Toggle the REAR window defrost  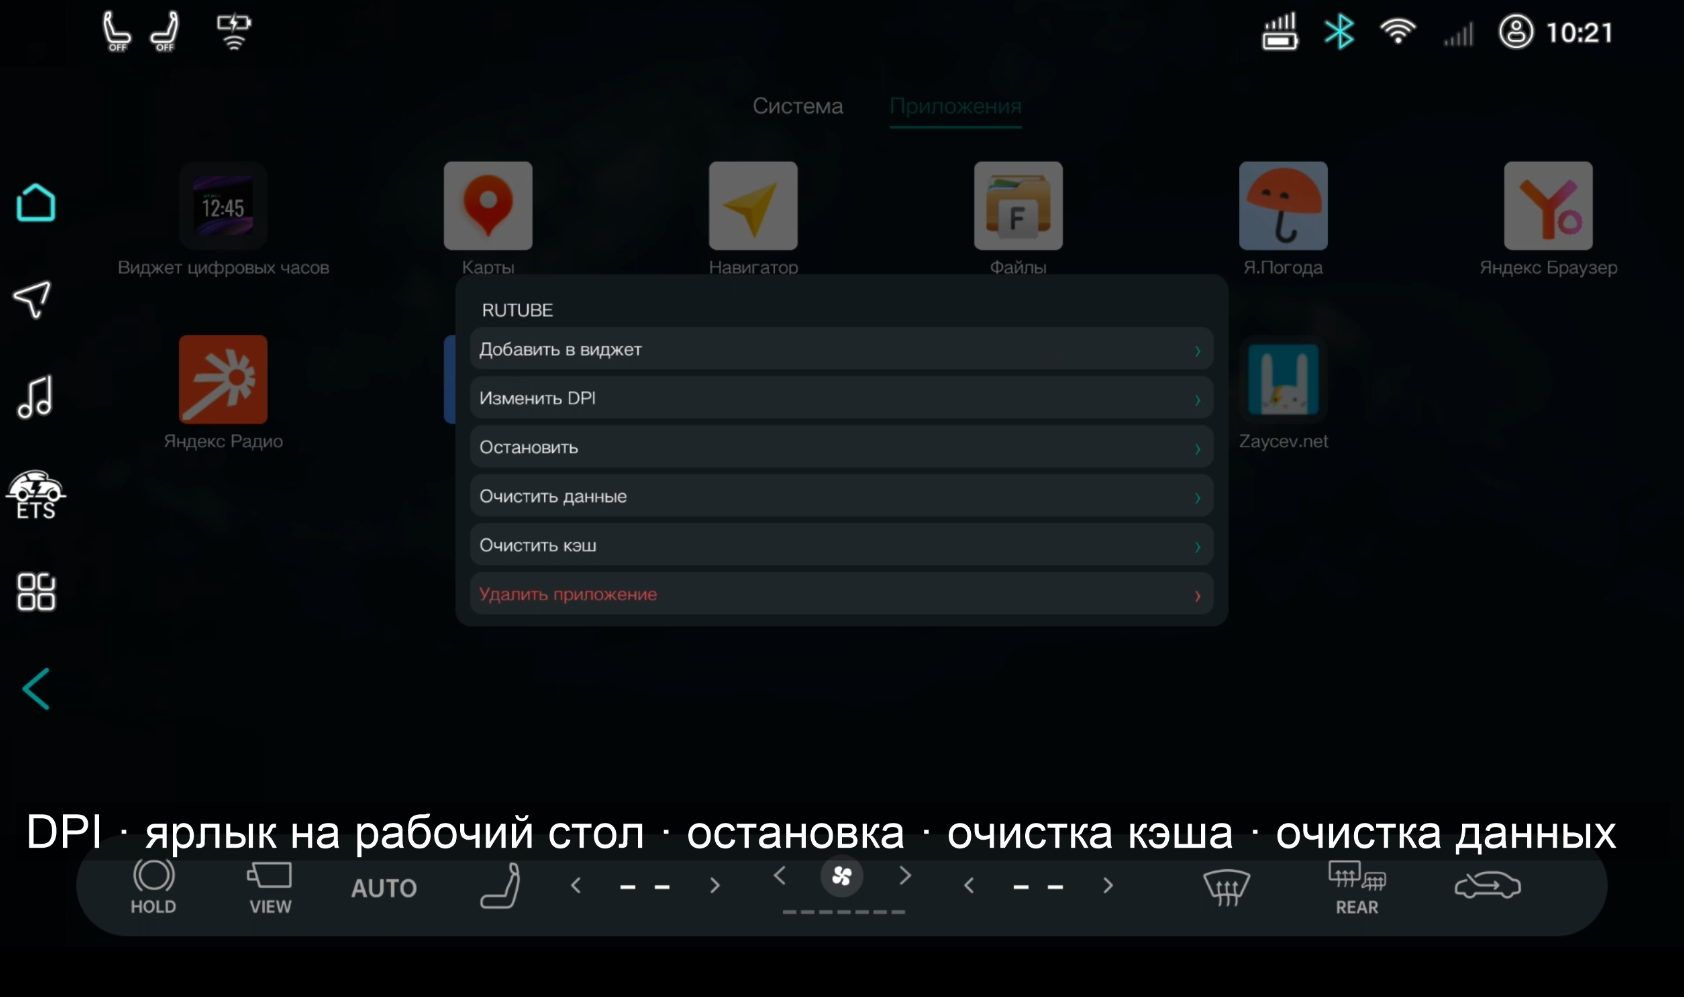(x=1357, y=888)
